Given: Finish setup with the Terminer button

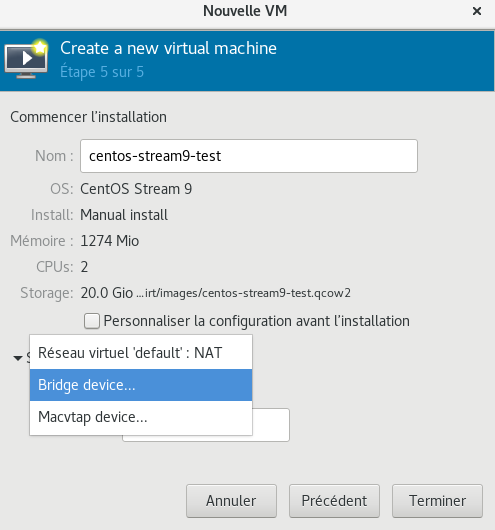Looking at the screenshot, I should pyautogui.click(x=437, y=501).
